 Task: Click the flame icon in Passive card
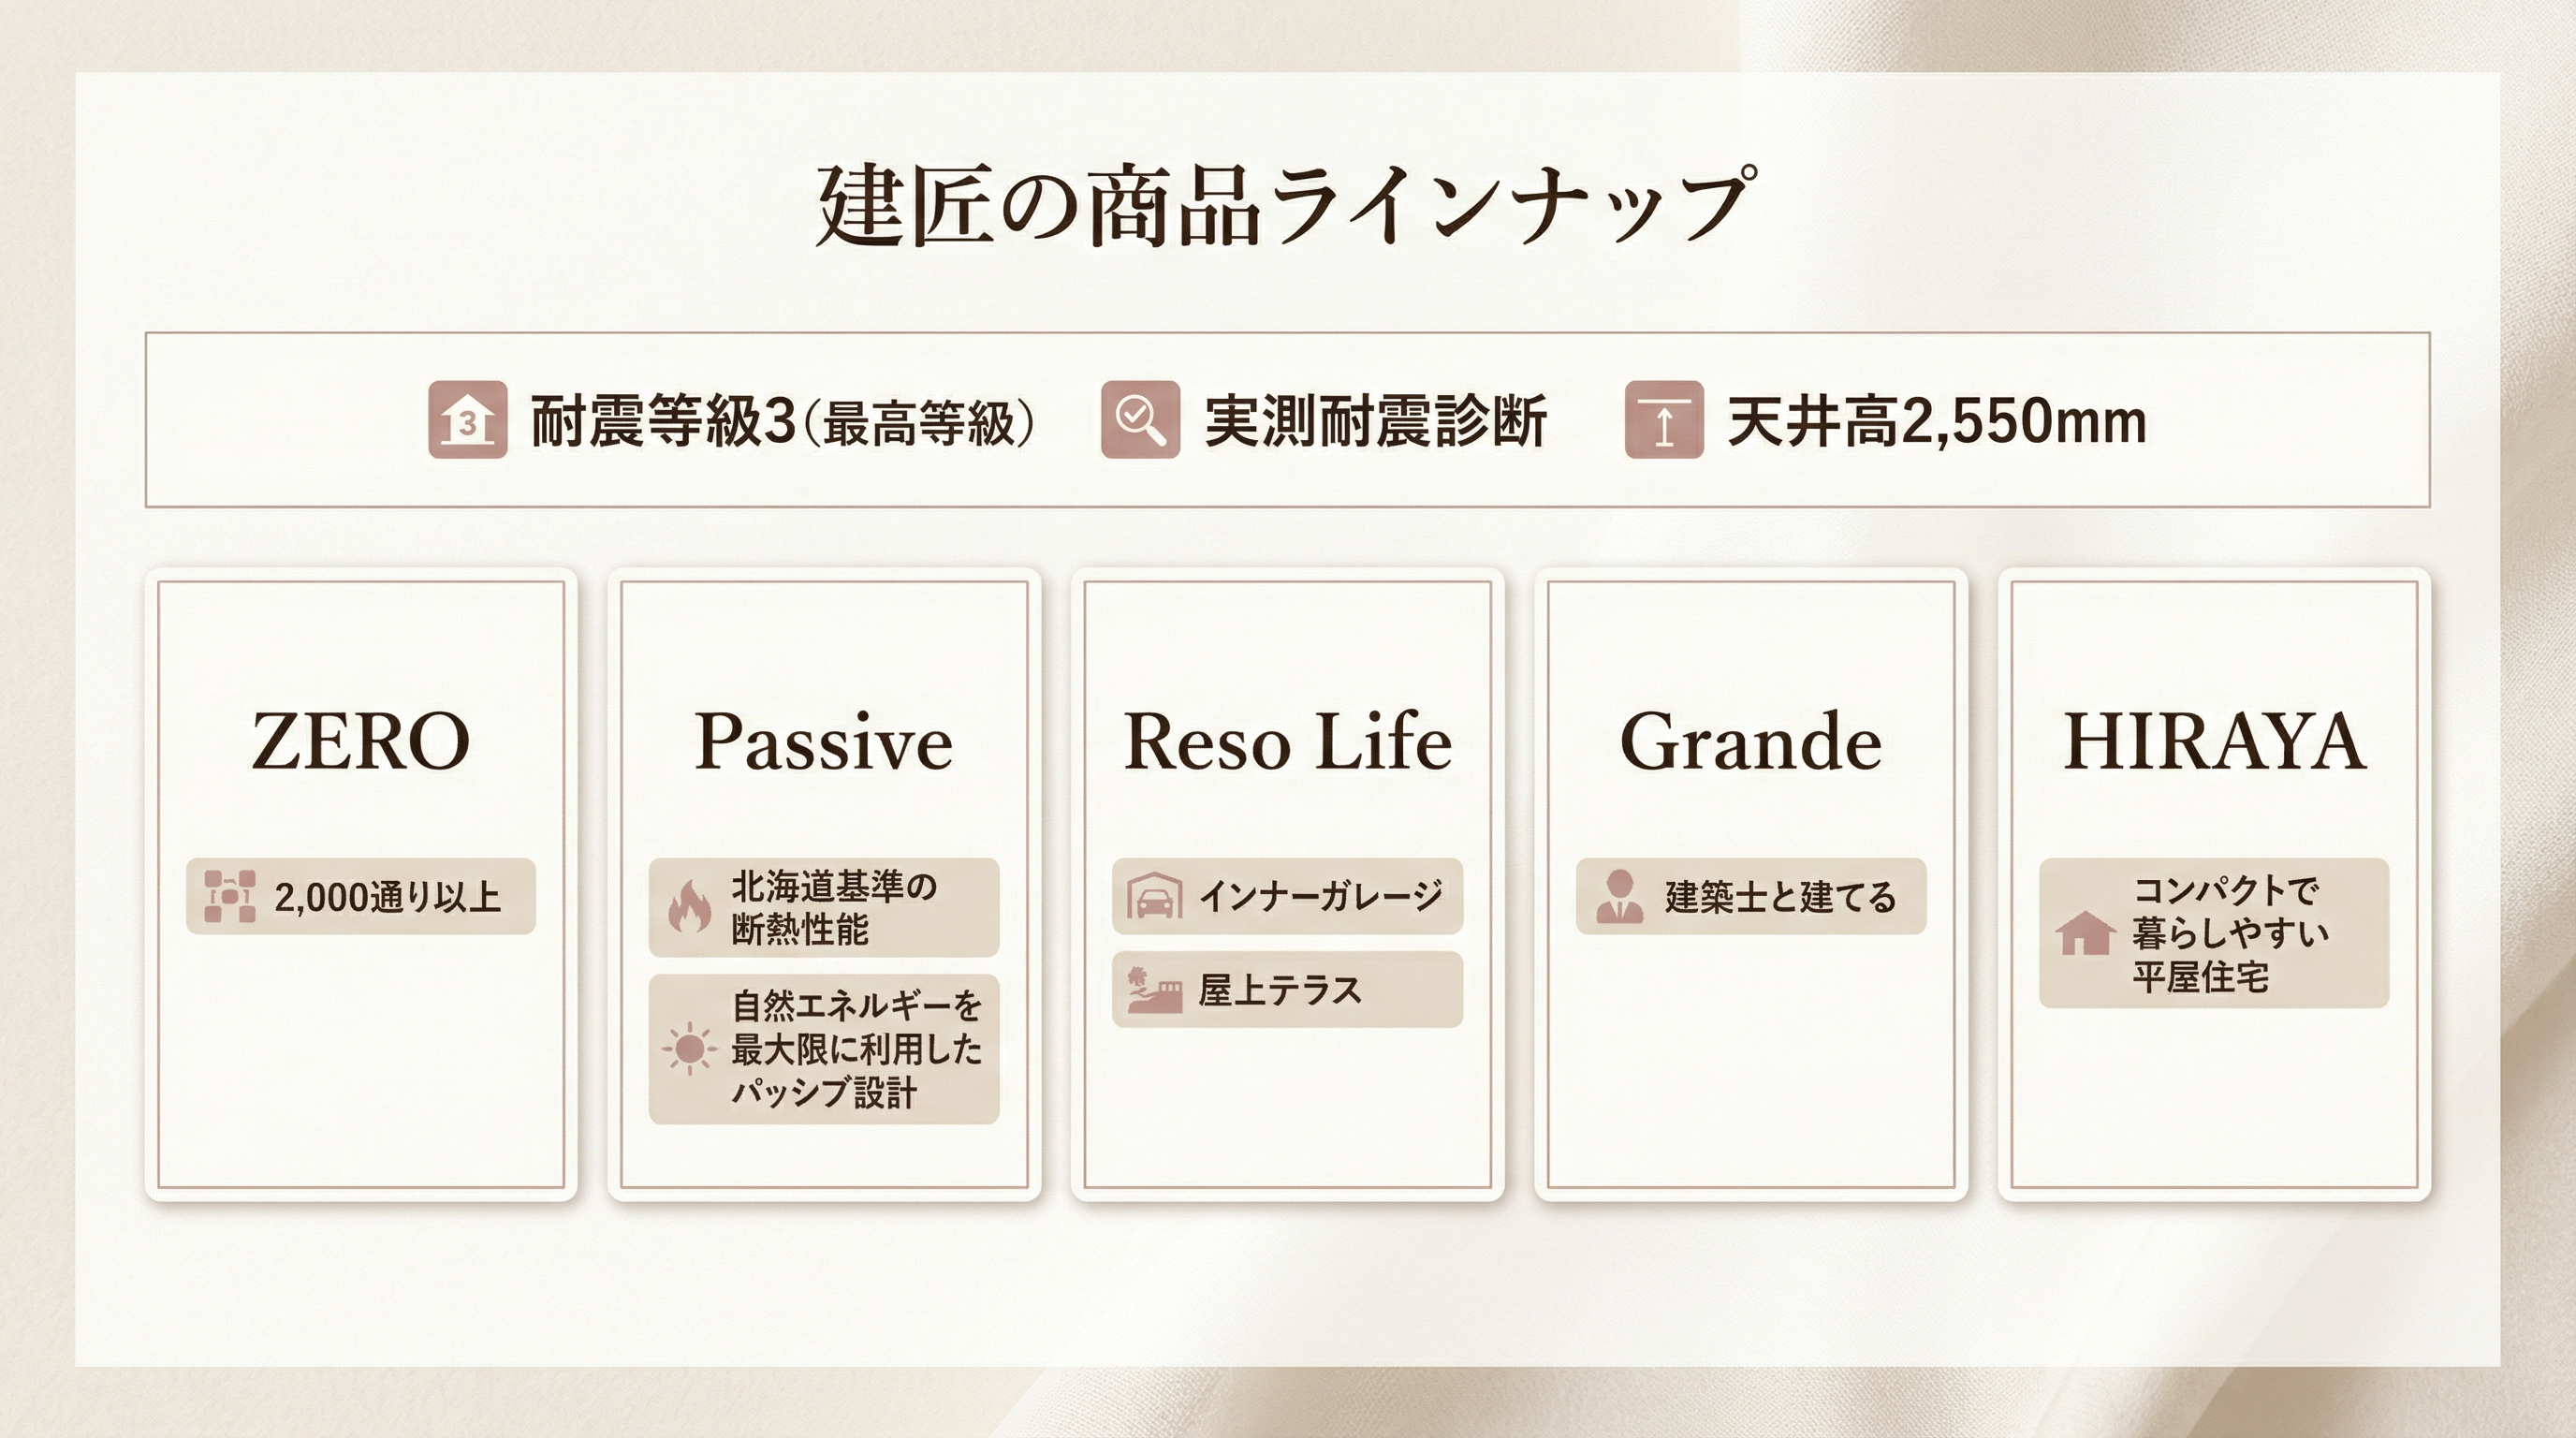pyautogui.click(x=689, y=907)
